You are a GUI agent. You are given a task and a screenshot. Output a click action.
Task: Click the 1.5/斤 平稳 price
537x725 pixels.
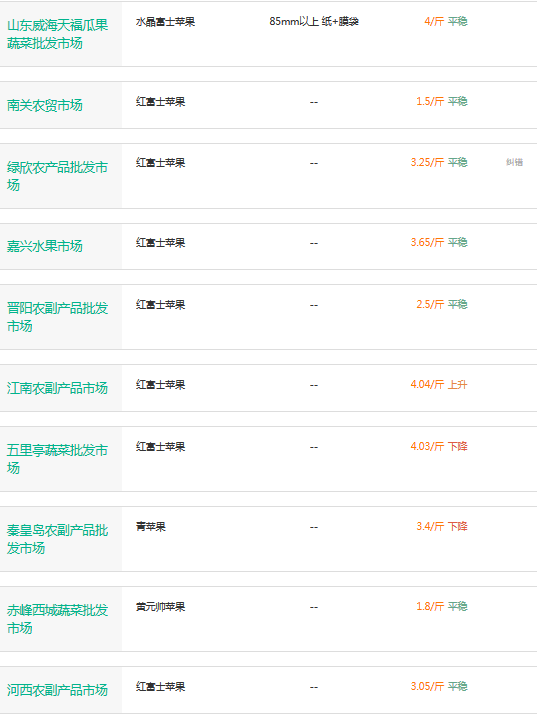442,102
